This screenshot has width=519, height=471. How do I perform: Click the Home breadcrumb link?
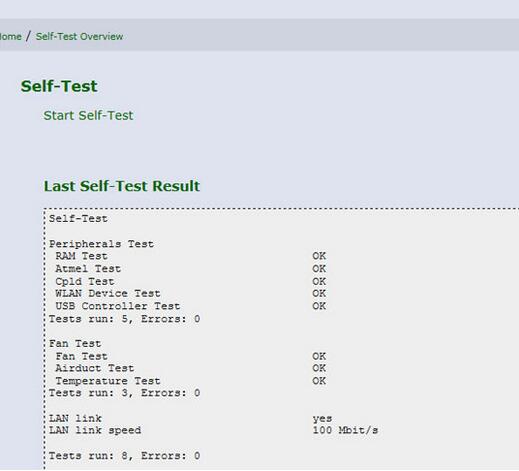click(10, 36)
